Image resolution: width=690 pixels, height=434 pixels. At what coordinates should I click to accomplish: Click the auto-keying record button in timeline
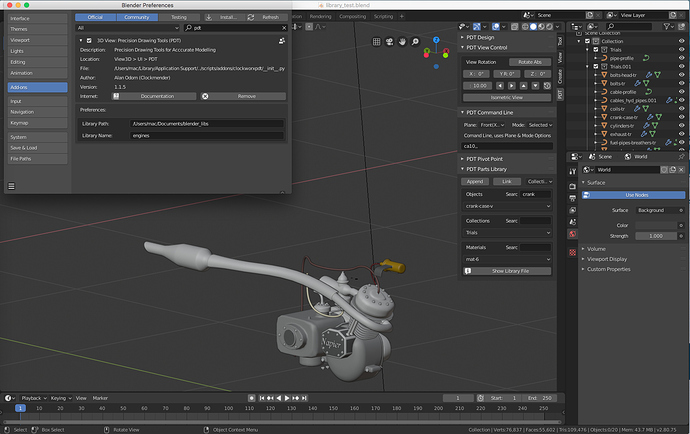click(x=251, y=398)
